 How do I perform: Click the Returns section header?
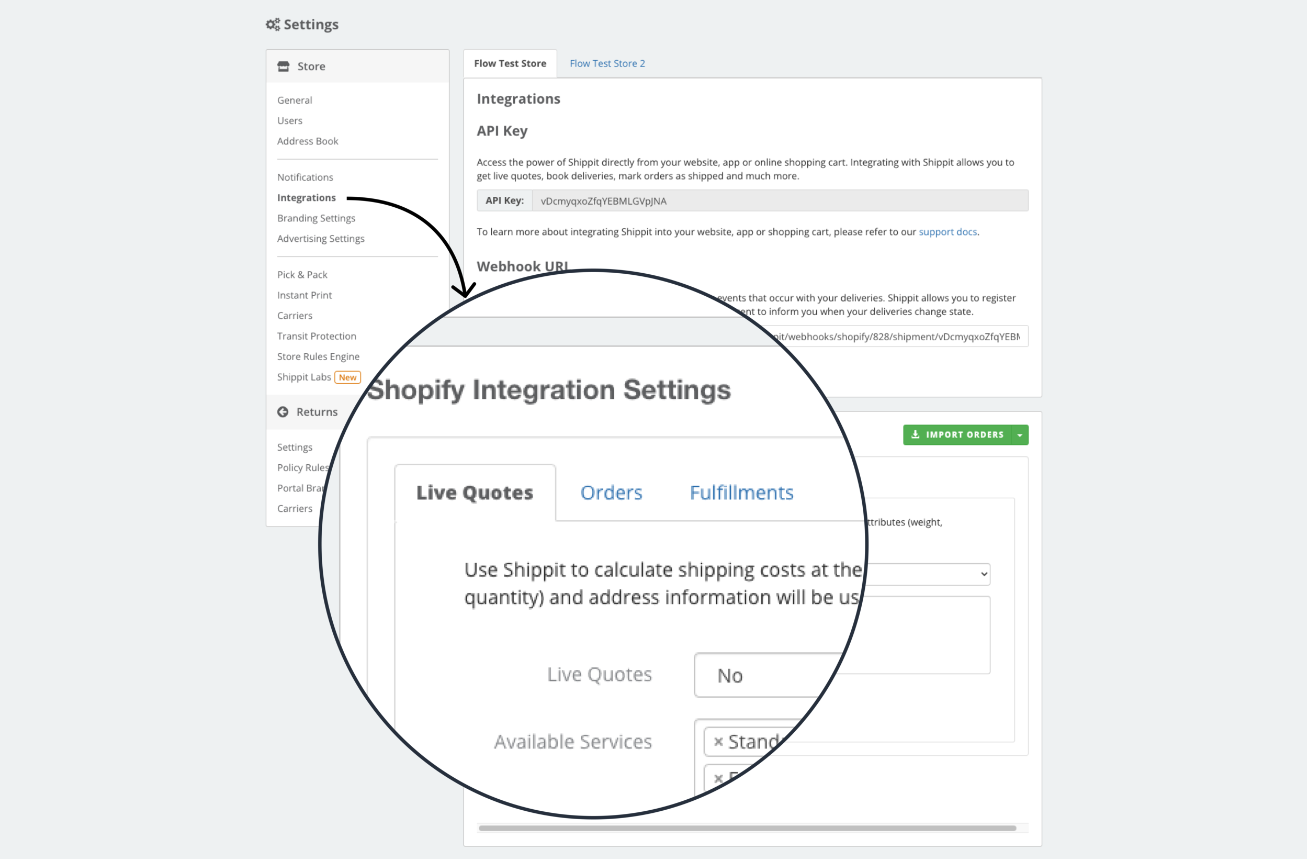[306, 412]
